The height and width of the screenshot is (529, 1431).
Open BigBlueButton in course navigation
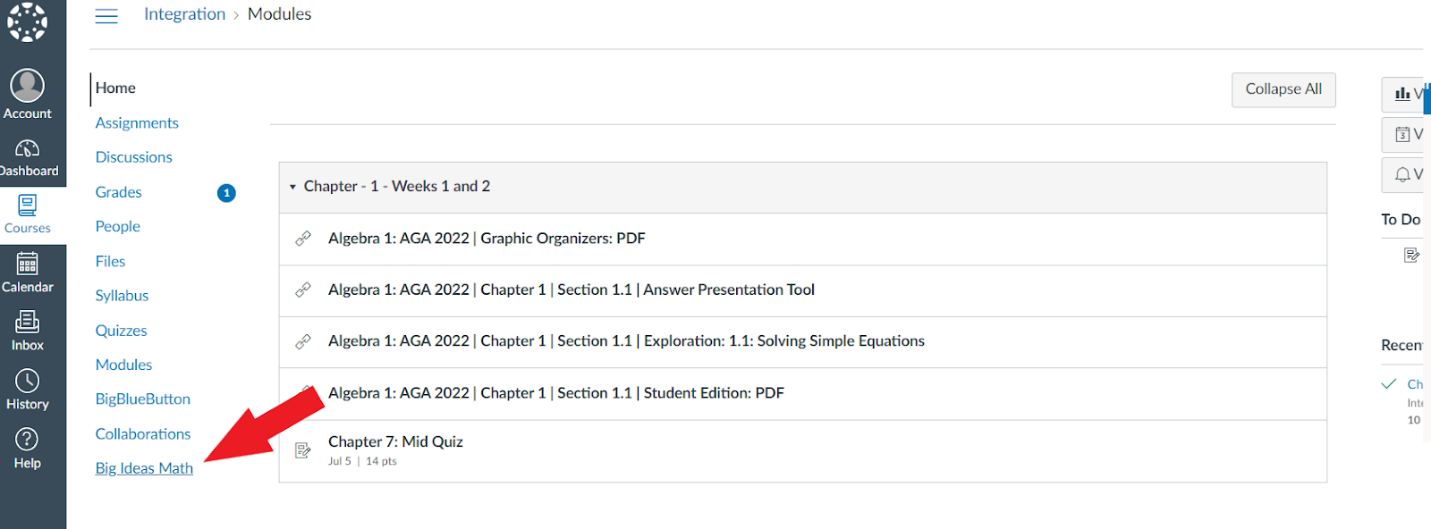pyautogui.click(x=143, y=399)
